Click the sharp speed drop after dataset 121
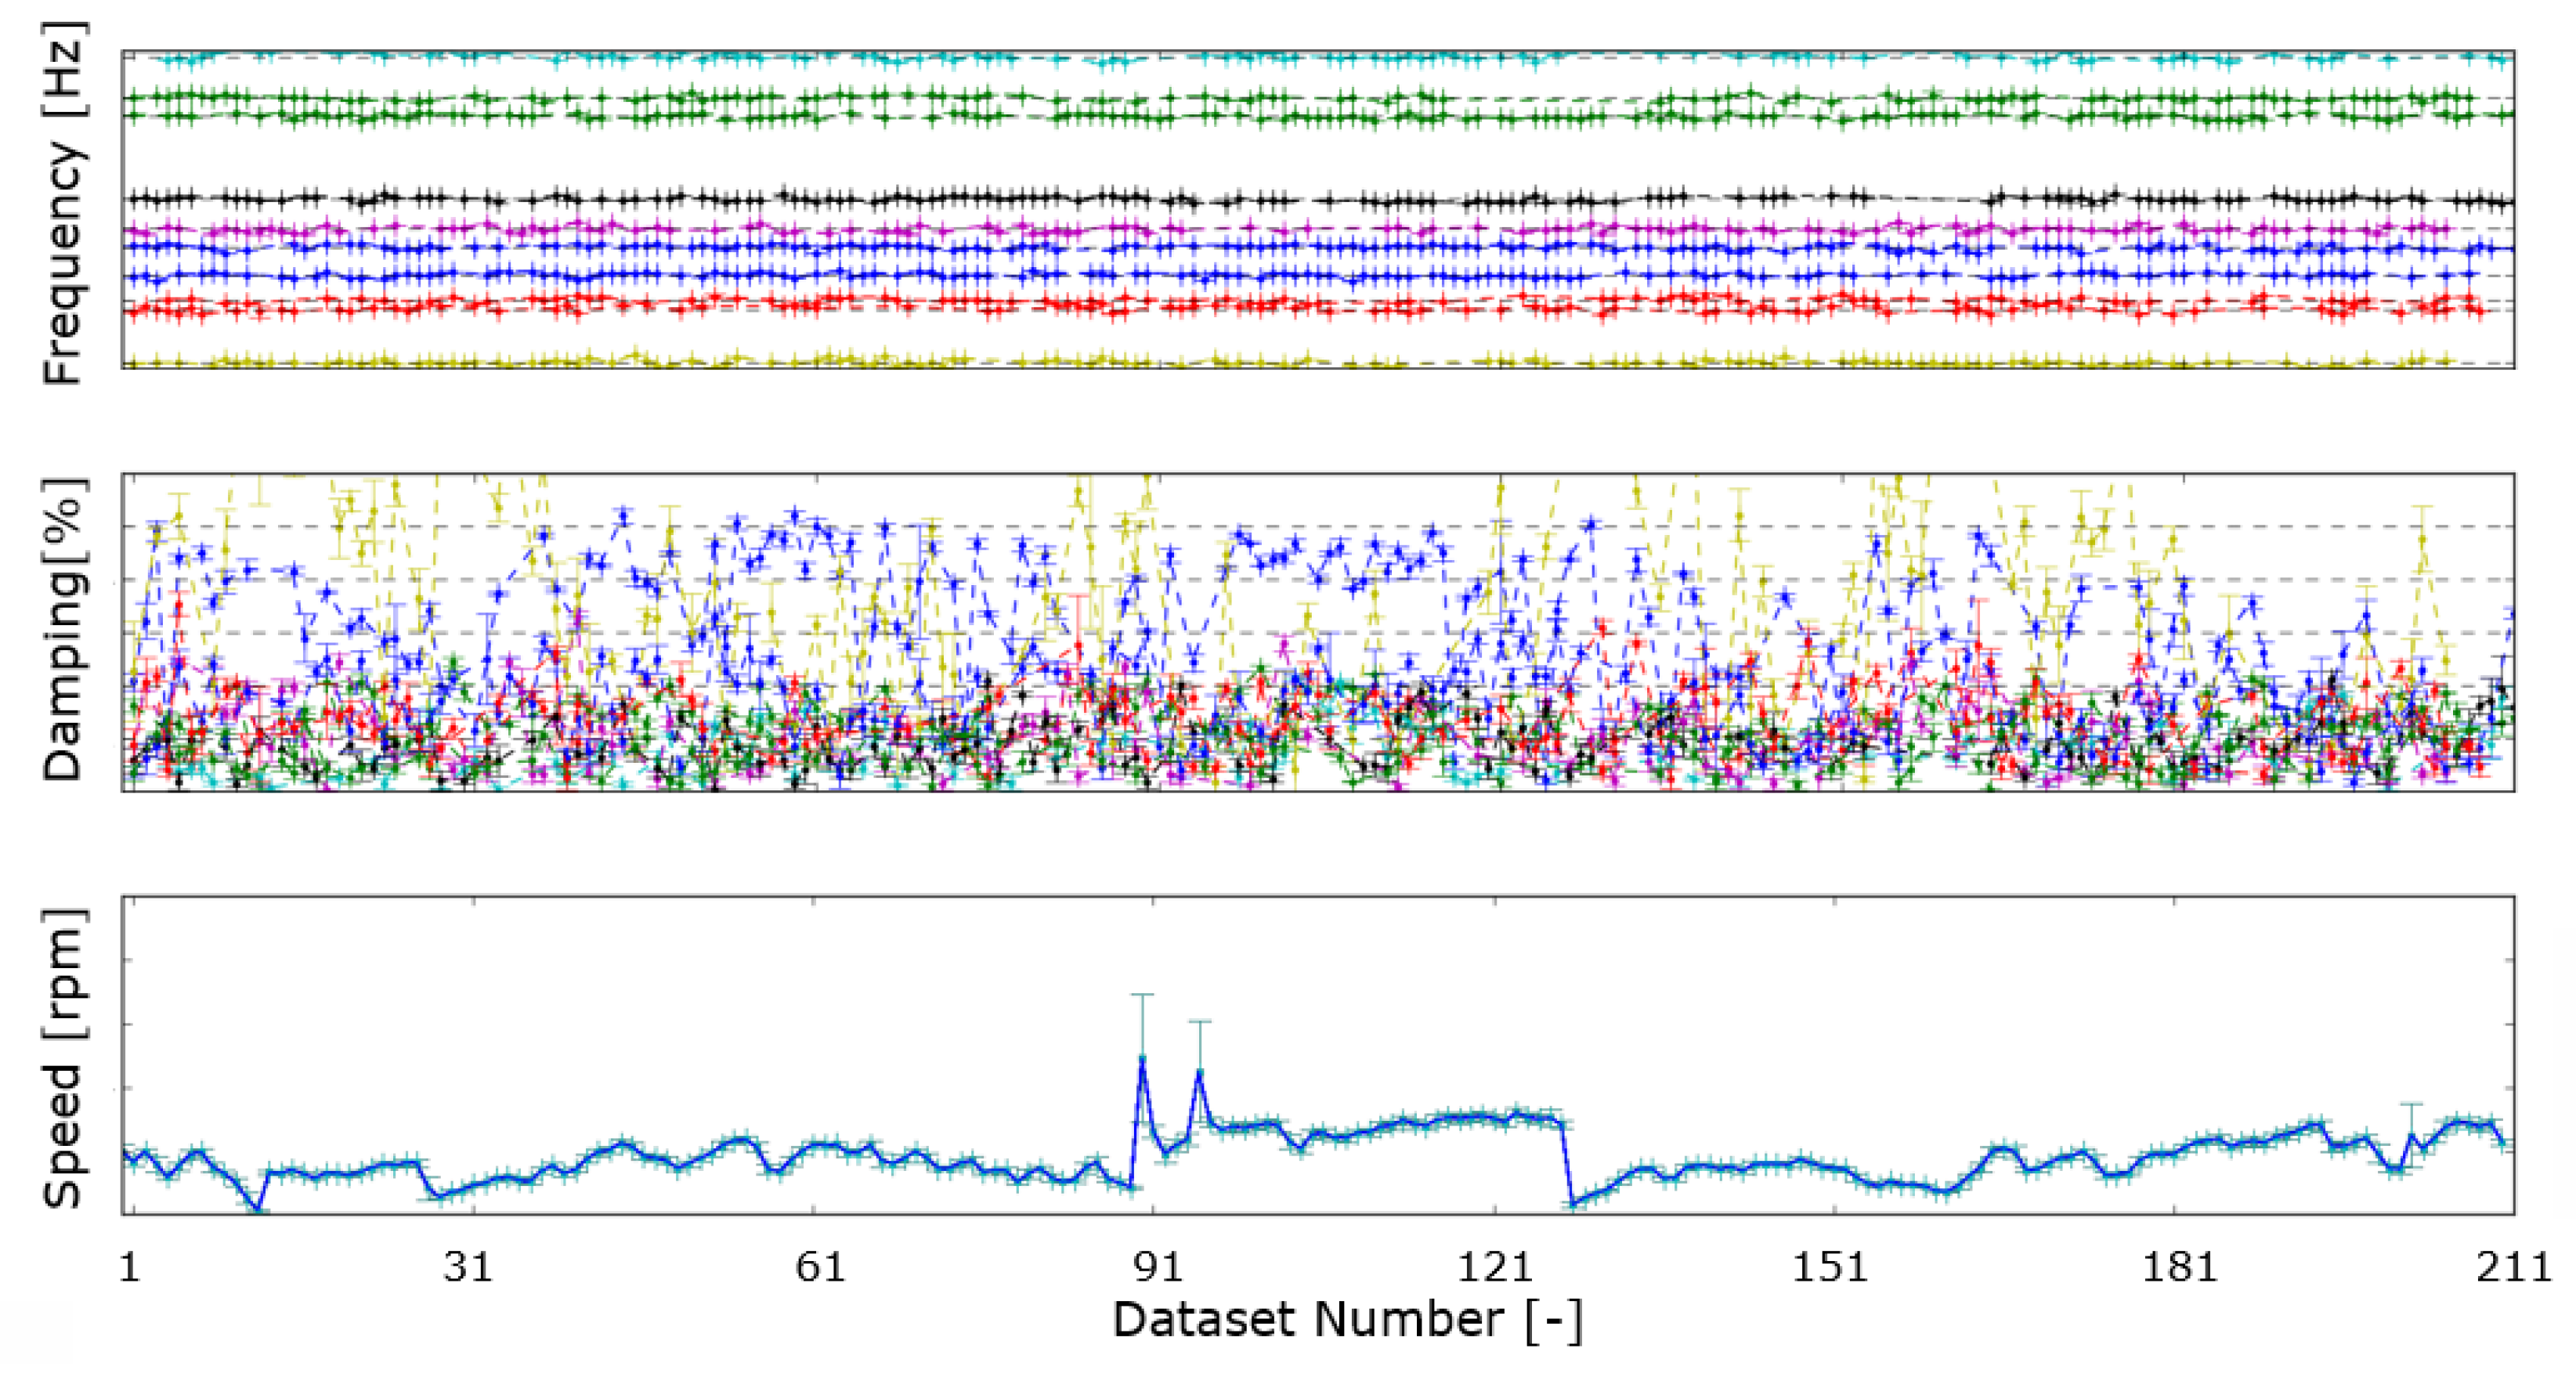The height and width of the screenshot is (1377, 2576). (x=1567, y=1165)
